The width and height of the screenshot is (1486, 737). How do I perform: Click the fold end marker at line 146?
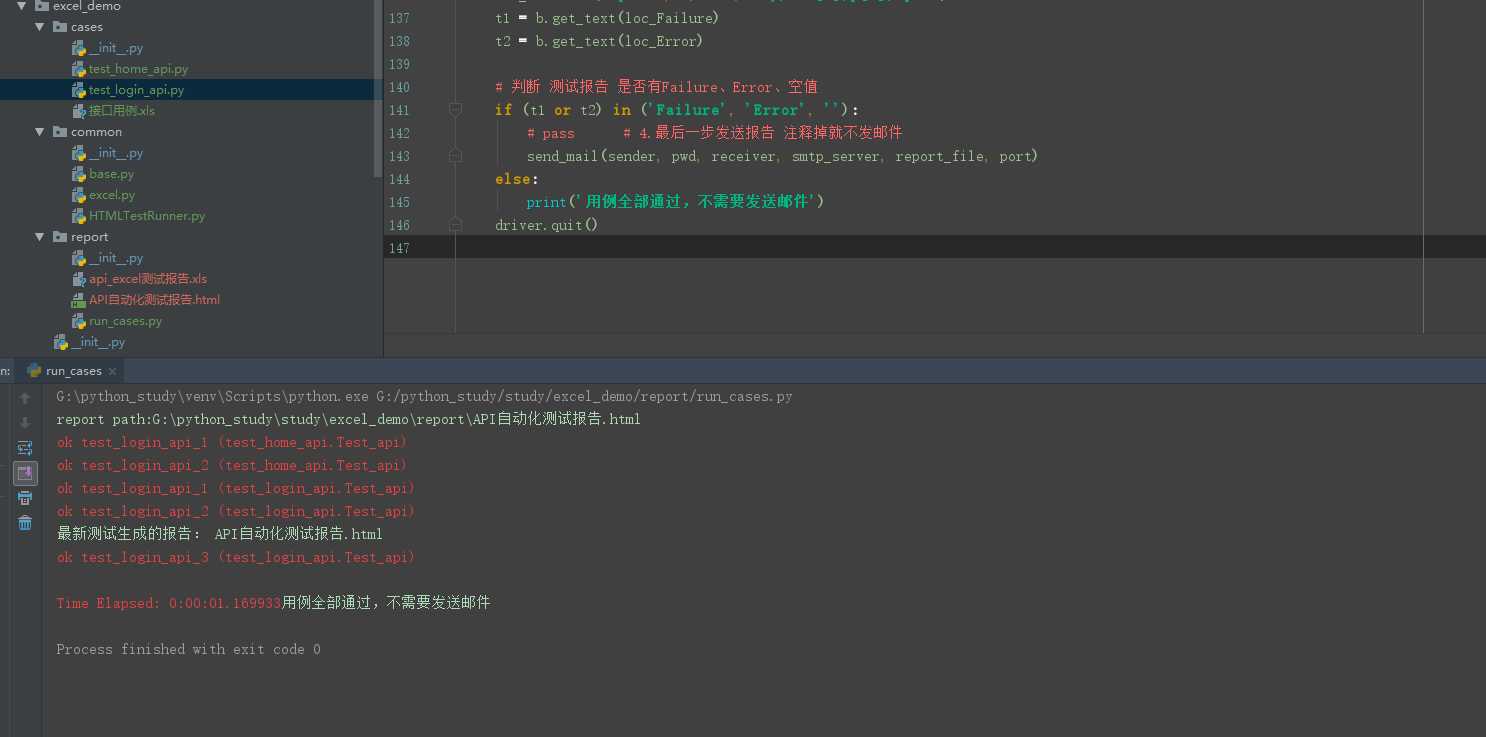pyautogui.click(x=455, y=225)
